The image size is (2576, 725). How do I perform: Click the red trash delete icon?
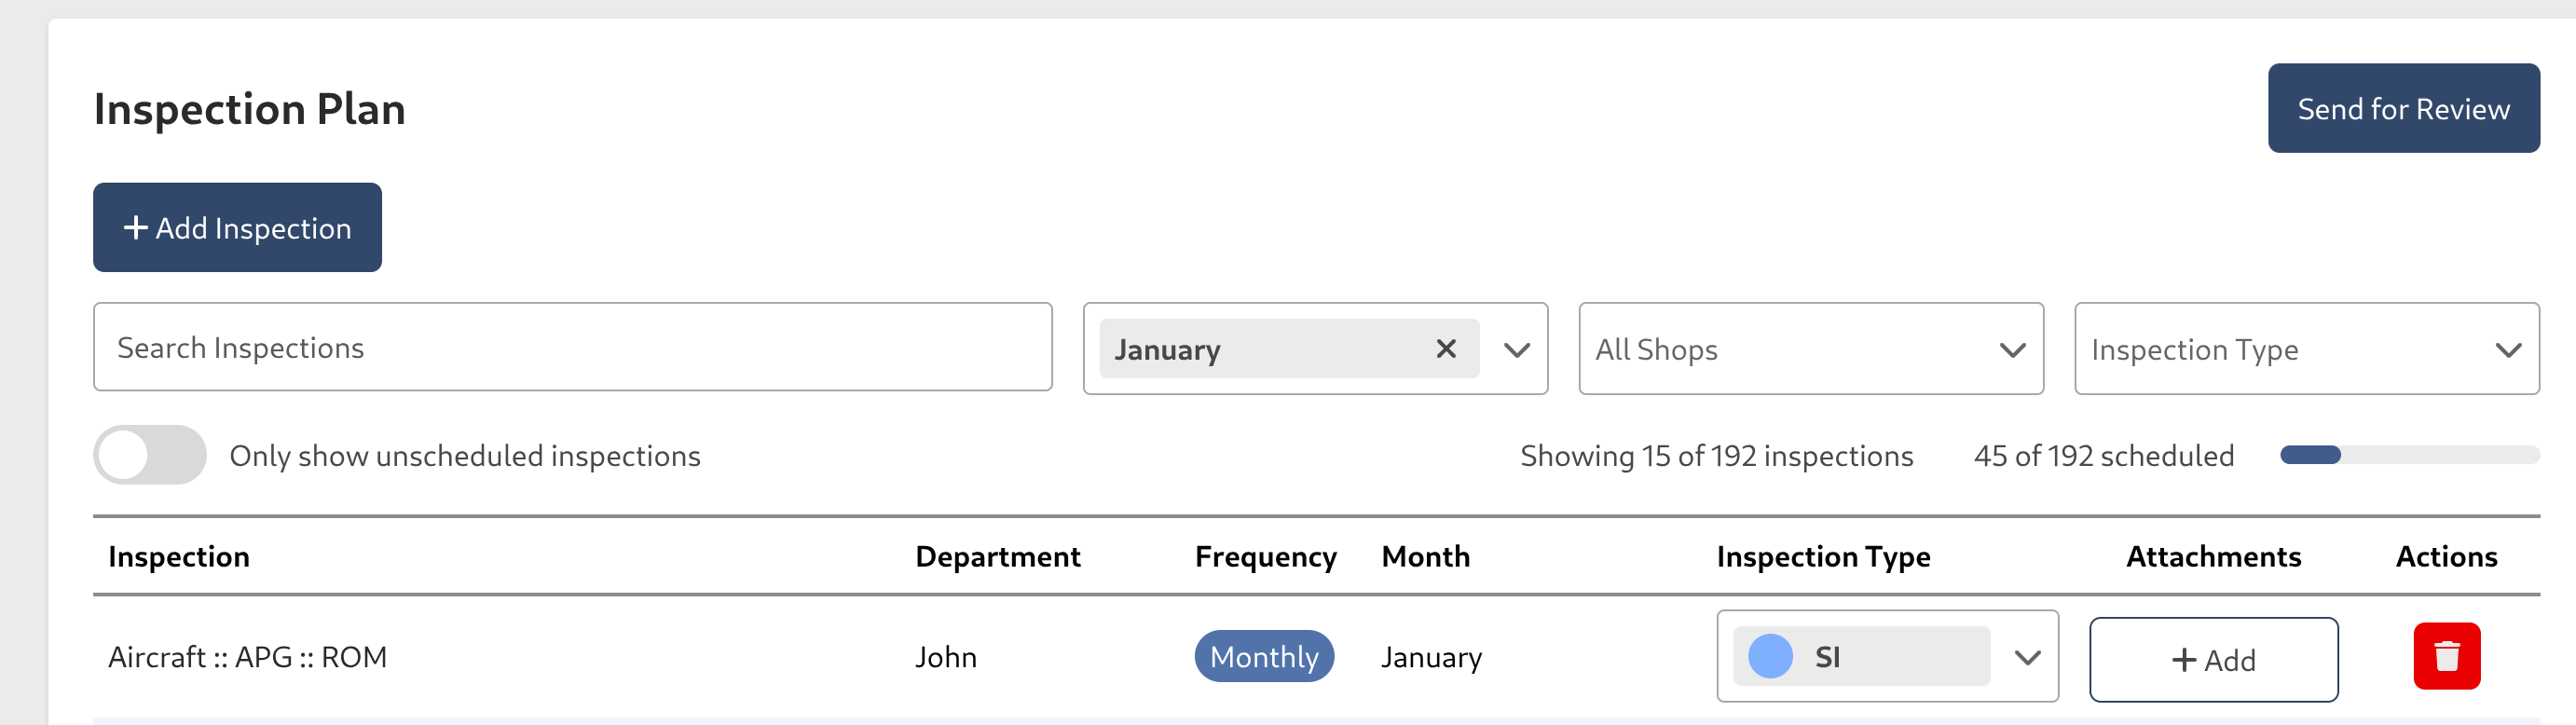point(2446,656)
